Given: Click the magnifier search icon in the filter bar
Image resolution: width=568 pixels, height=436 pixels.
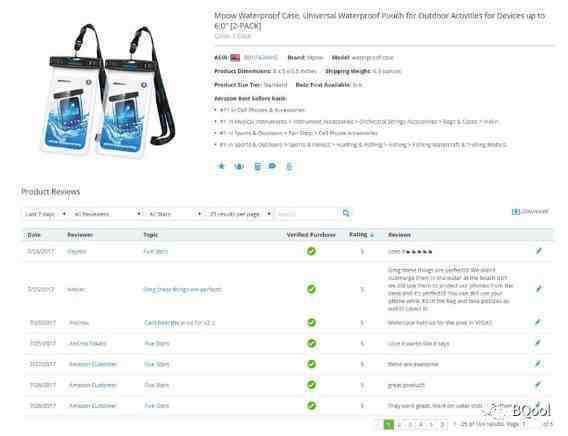Looking at the screenshot, I should [346, 213].
